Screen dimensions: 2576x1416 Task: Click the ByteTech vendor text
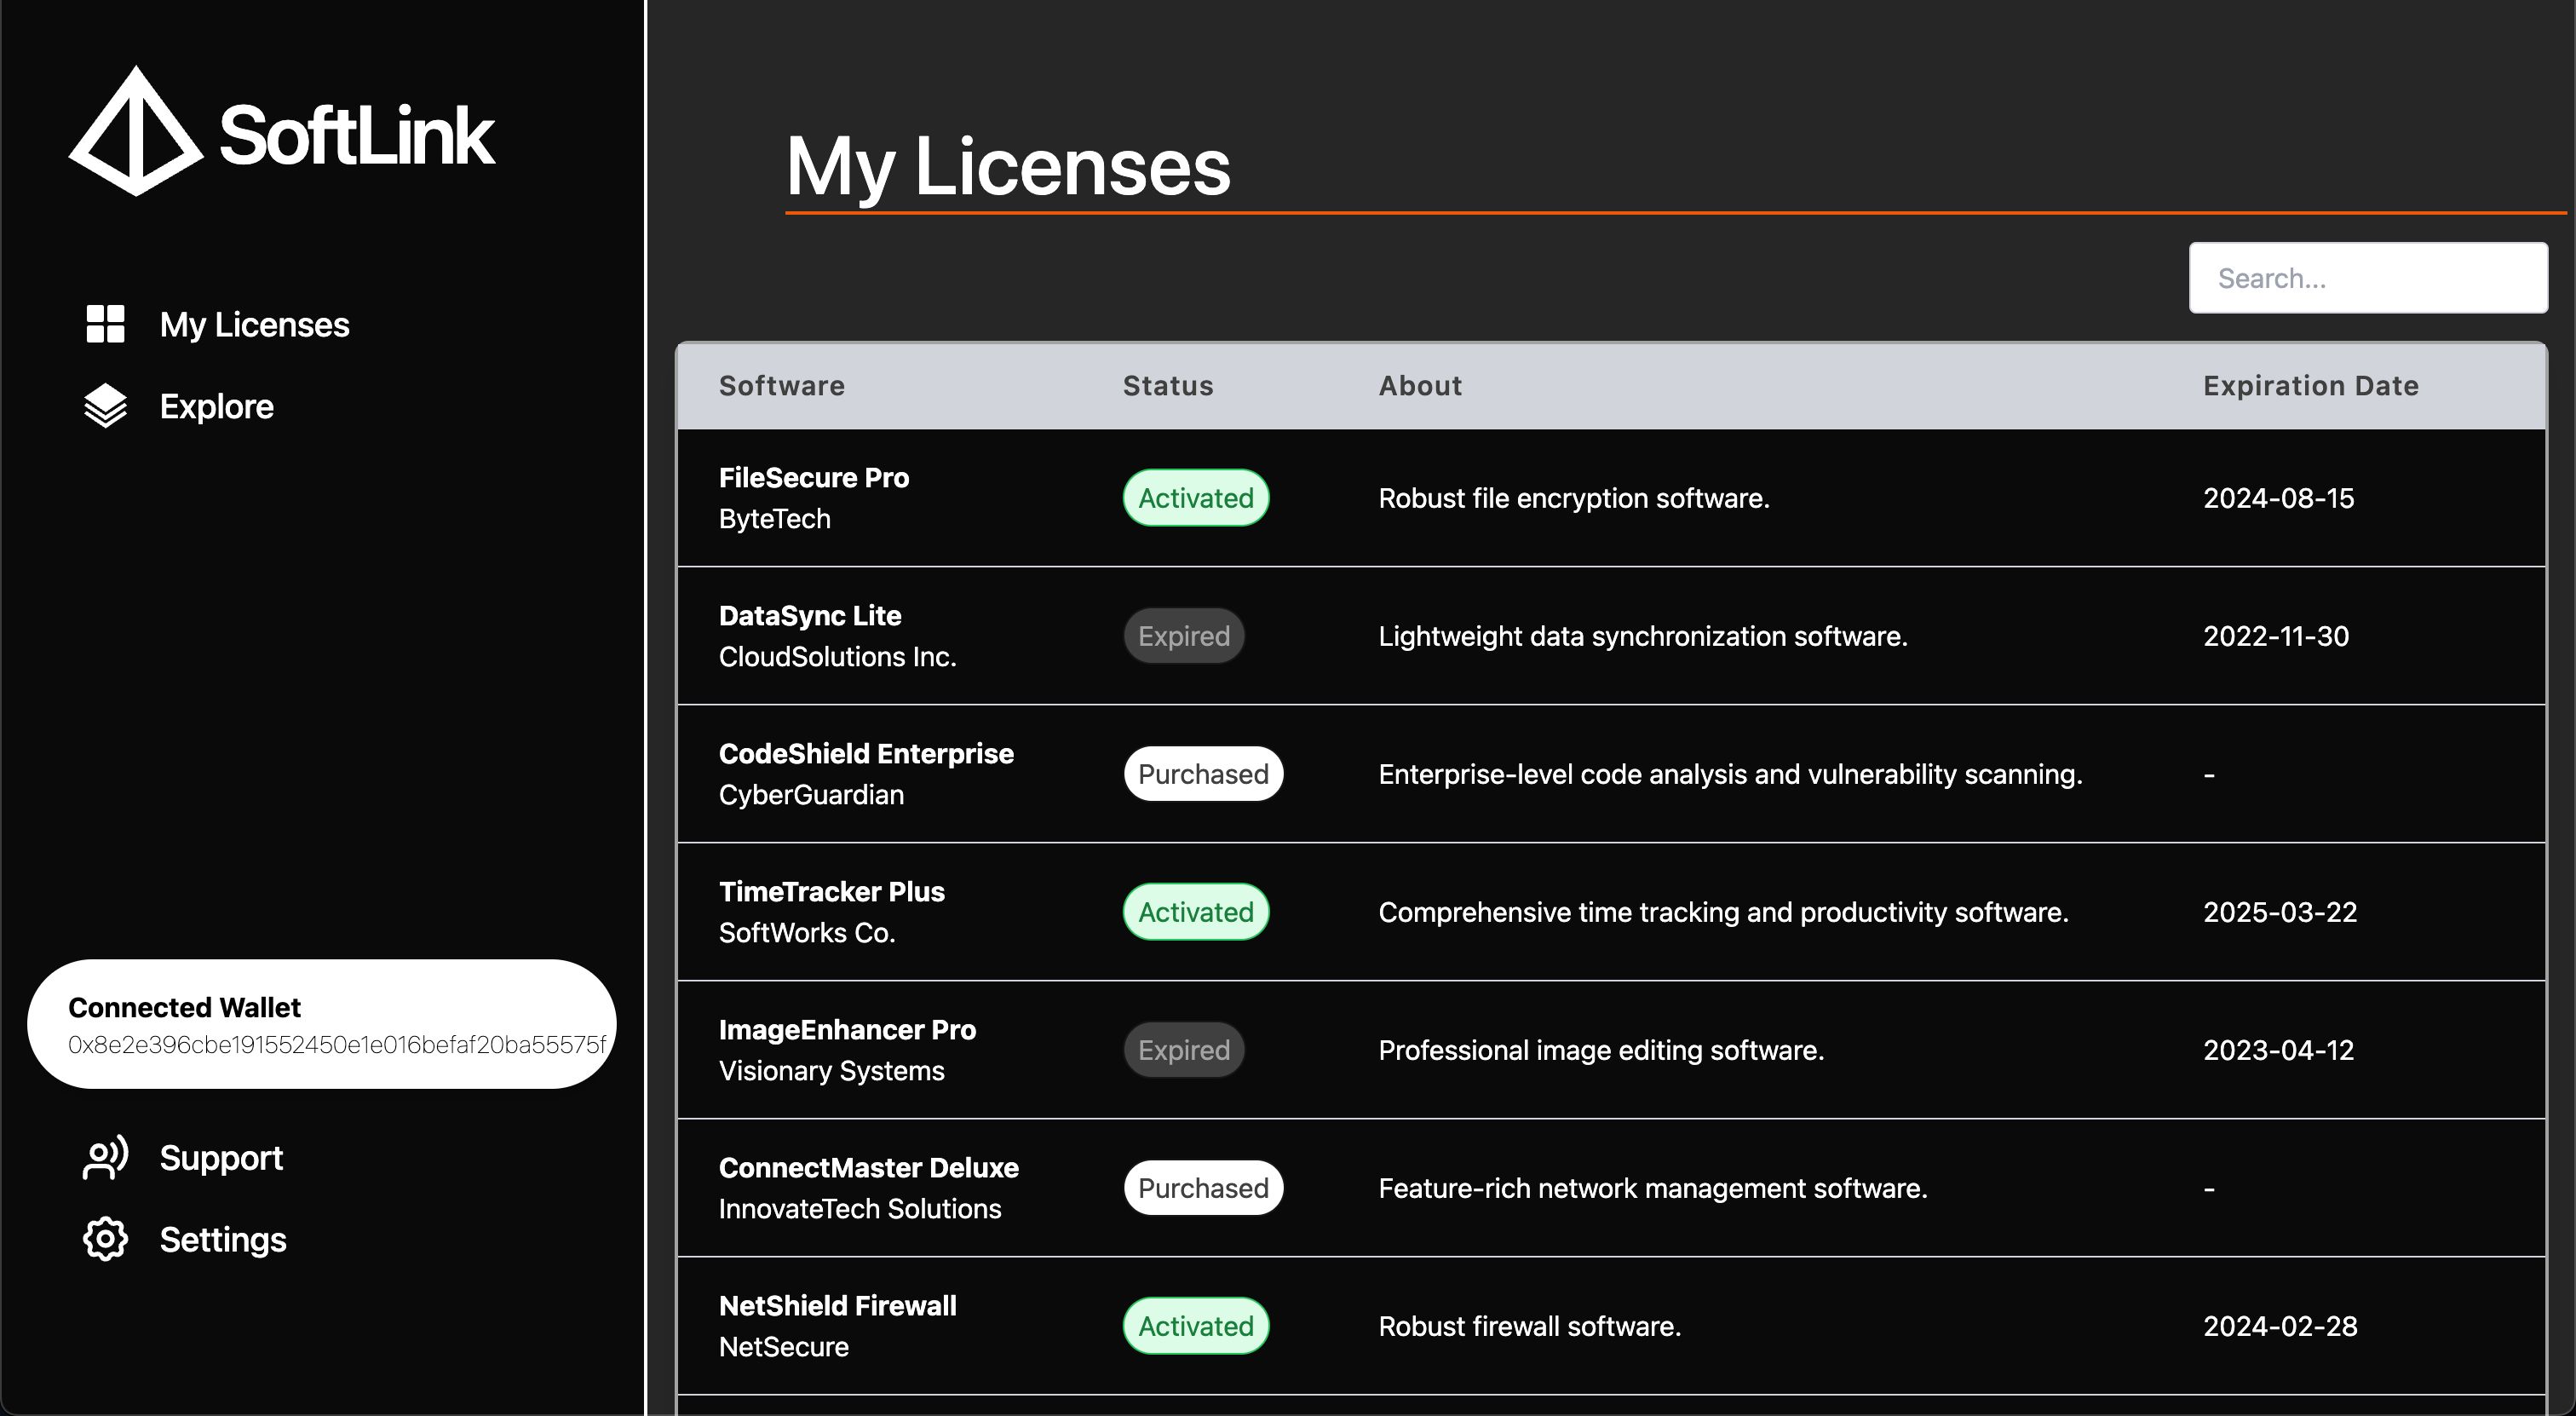(x=775, y=519)
